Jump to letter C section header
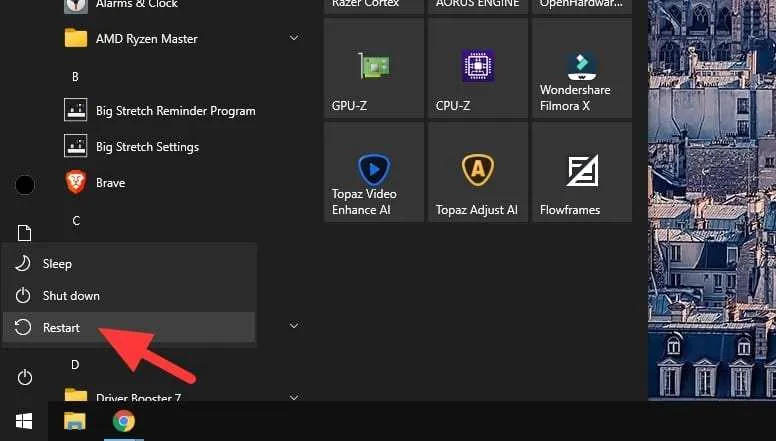776x441 pixels. click(76, 221)
